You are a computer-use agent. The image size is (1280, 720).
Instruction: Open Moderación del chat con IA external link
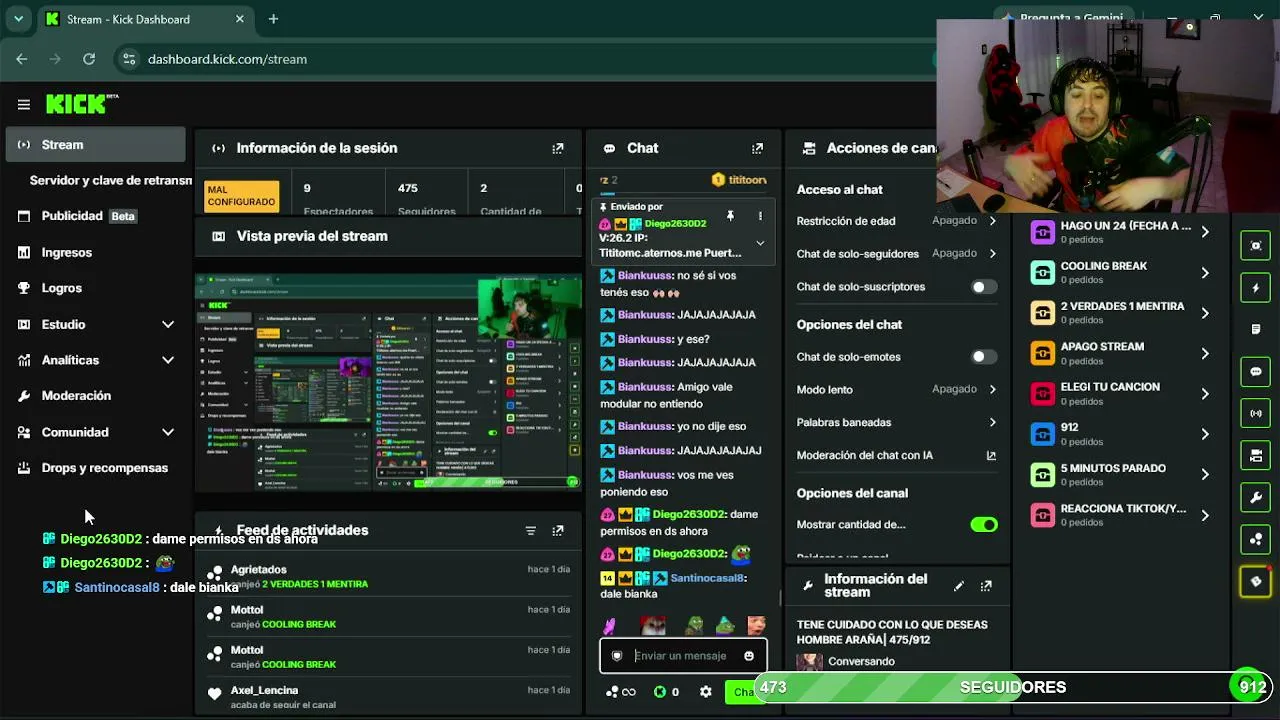(x=991, y=455)
